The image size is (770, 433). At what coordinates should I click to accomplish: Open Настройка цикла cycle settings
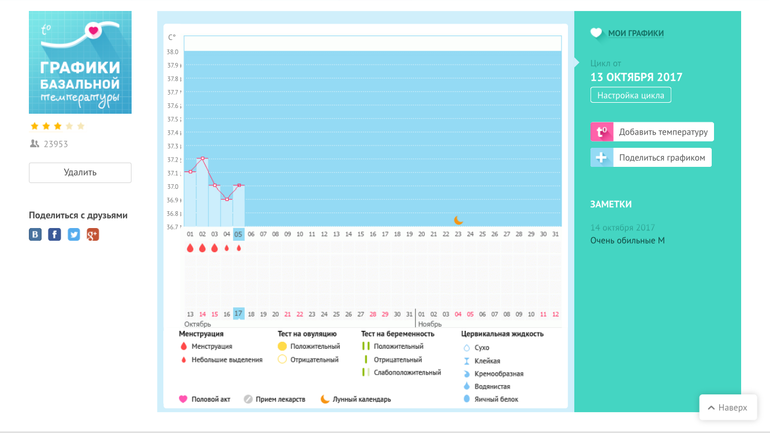pyautogui.click(x=630, y=96)
